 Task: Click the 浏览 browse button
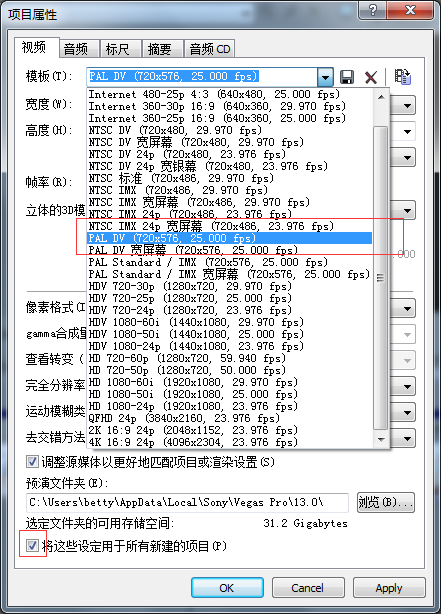pyautogui.click(x=385, y=502)
